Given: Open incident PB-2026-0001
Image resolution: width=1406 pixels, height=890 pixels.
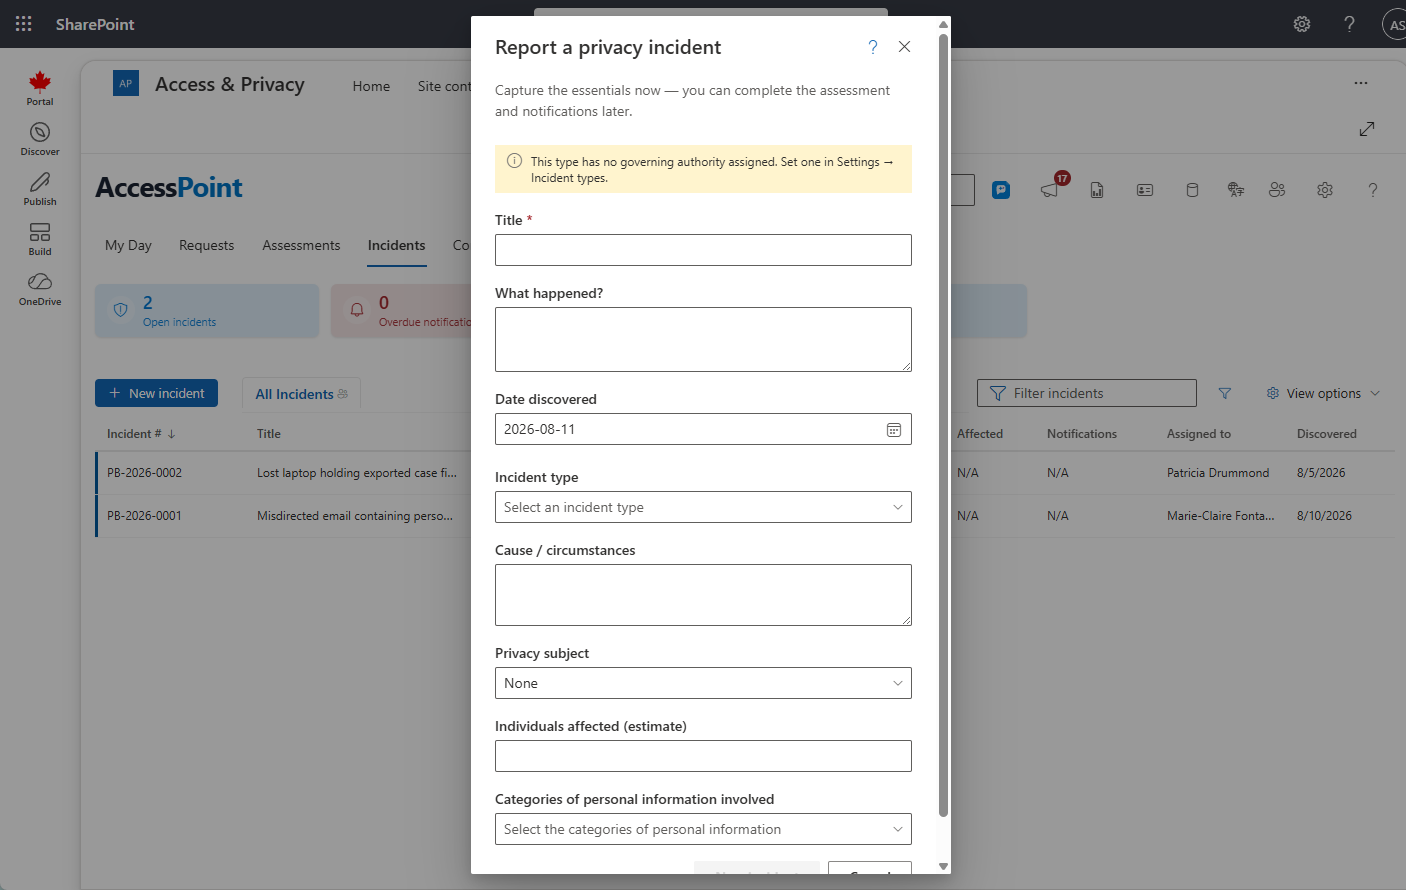Looking at the screenshot, I should pyautogui.click(x=144, y=516).
